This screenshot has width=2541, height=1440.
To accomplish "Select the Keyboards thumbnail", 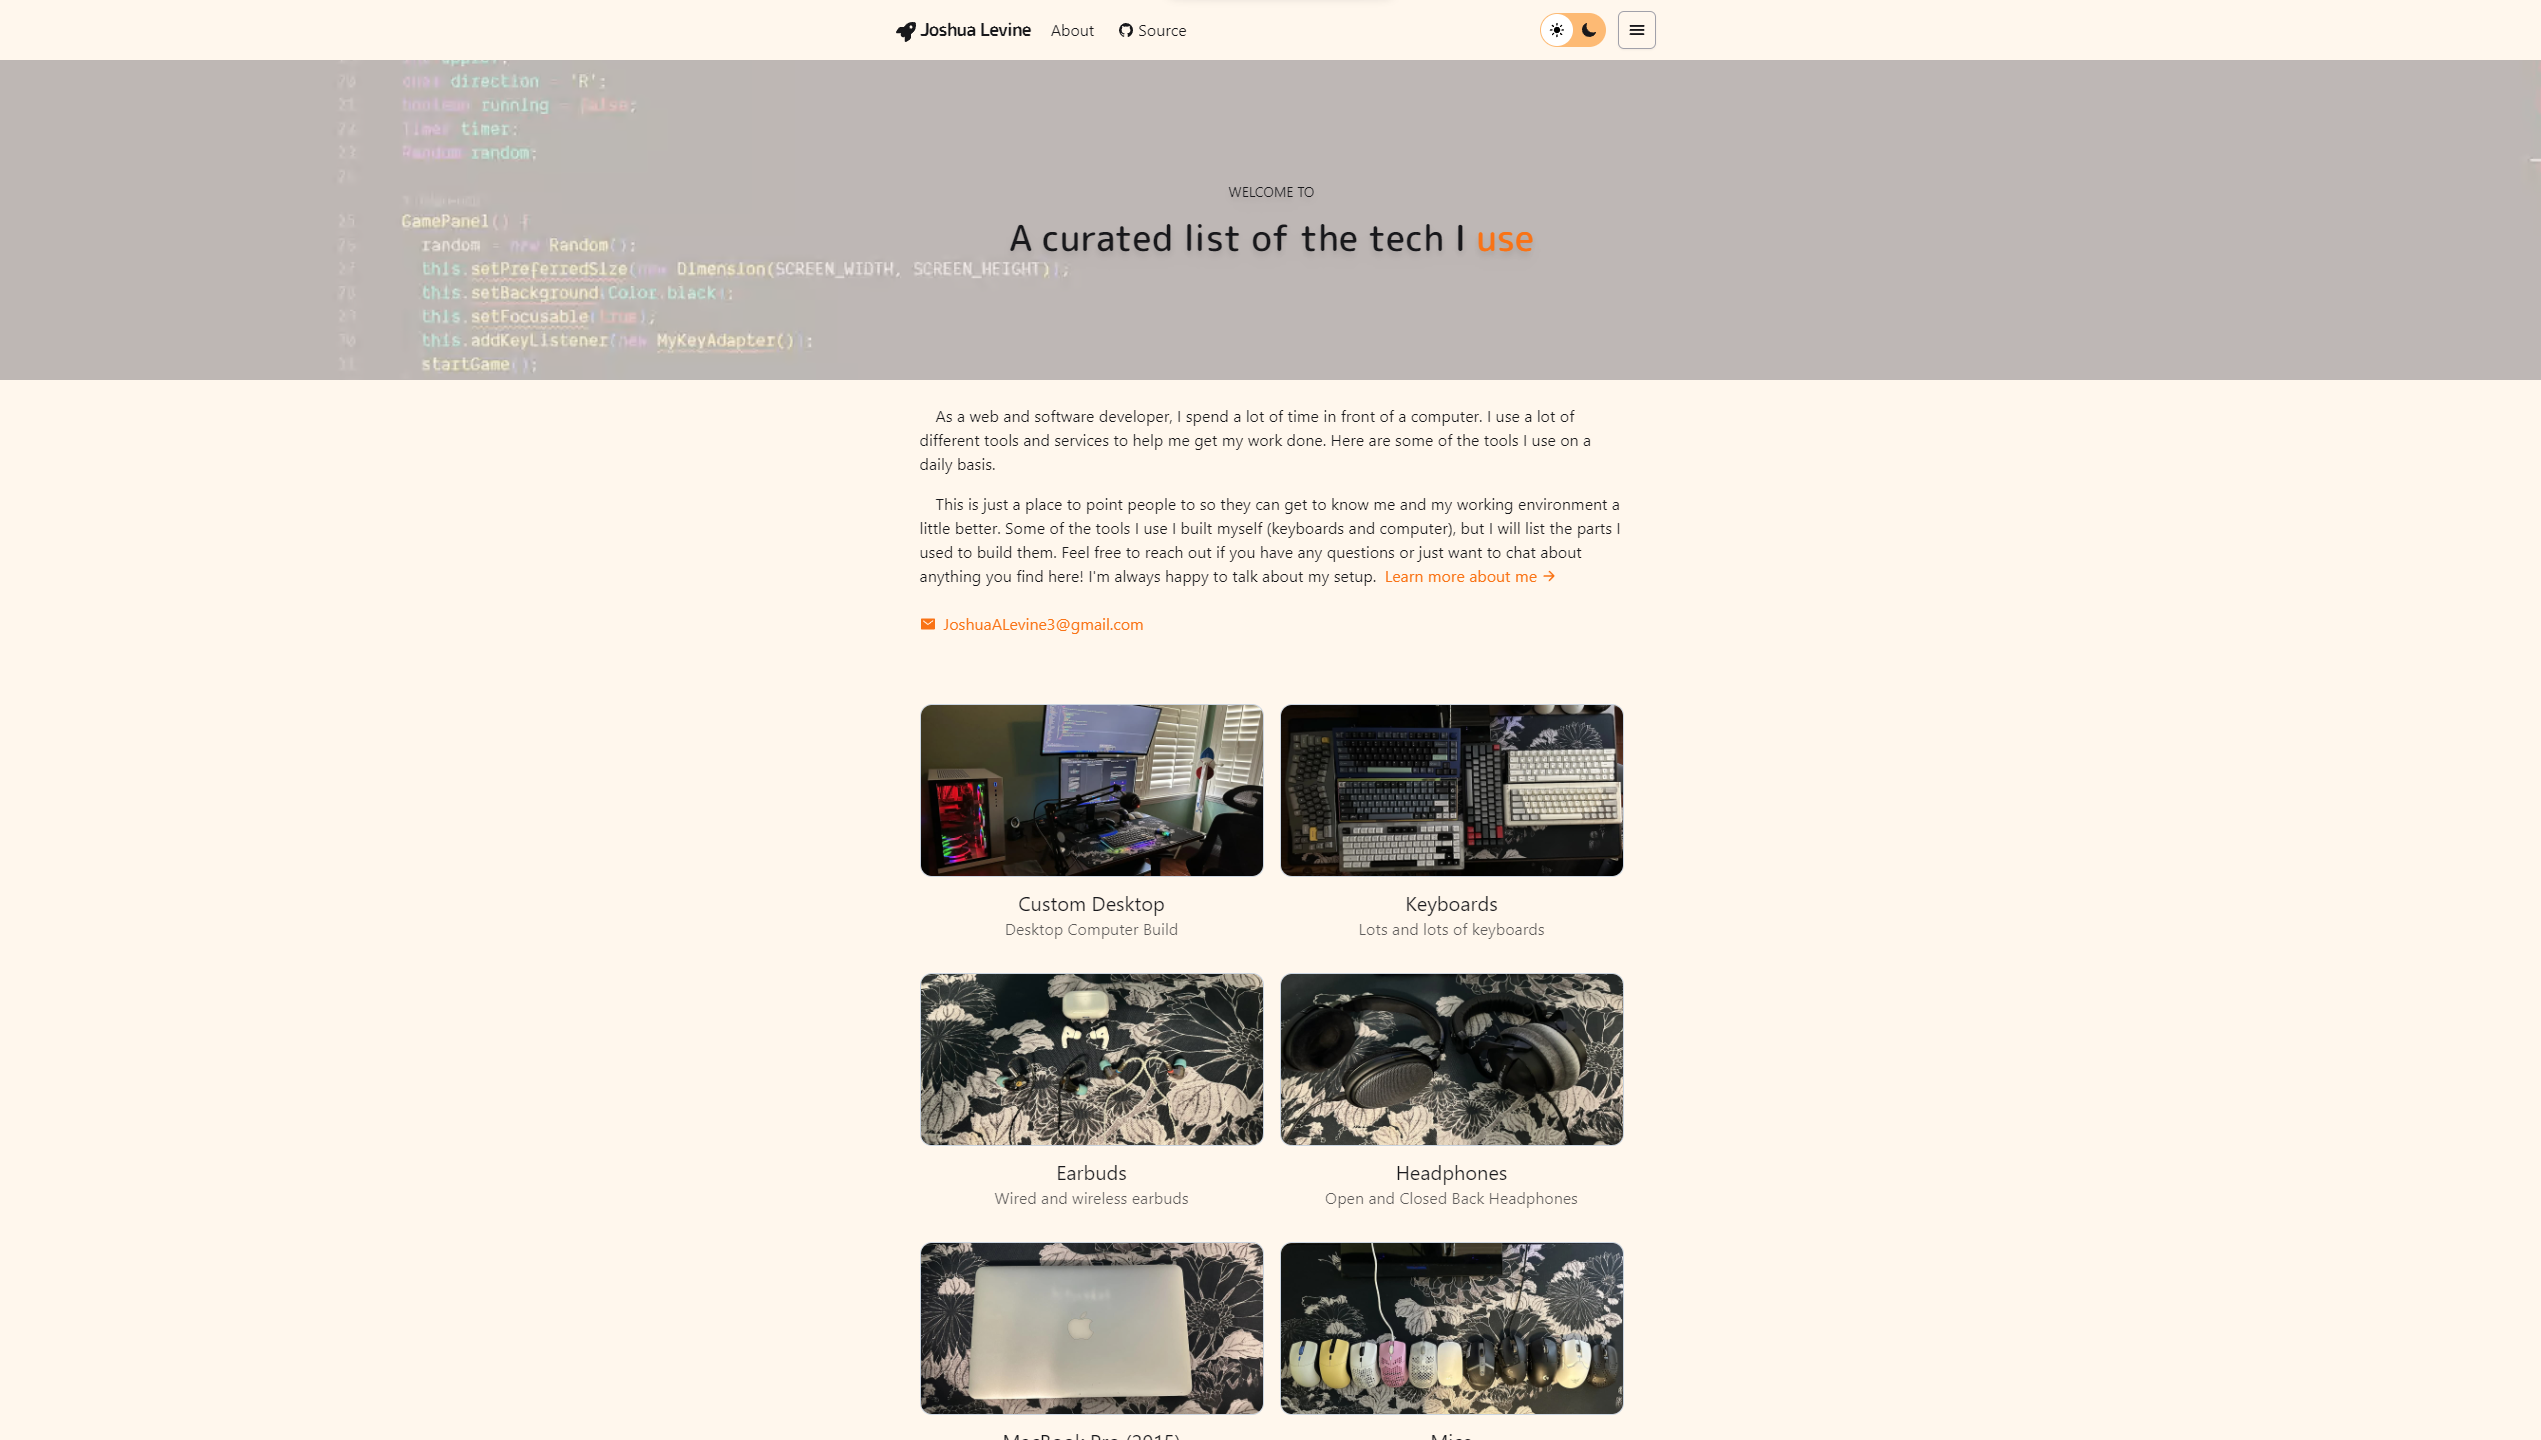I will coord(1450,789).
